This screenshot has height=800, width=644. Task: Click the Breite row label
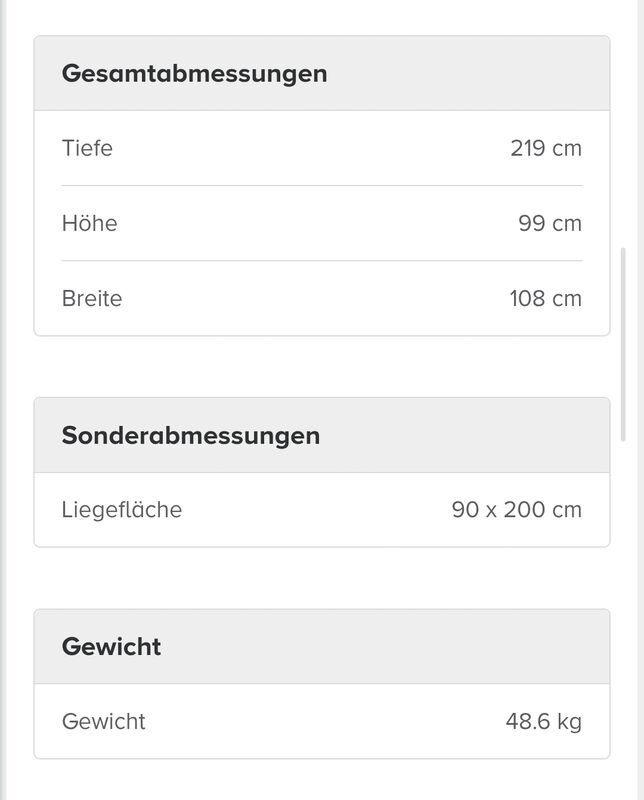92,298
